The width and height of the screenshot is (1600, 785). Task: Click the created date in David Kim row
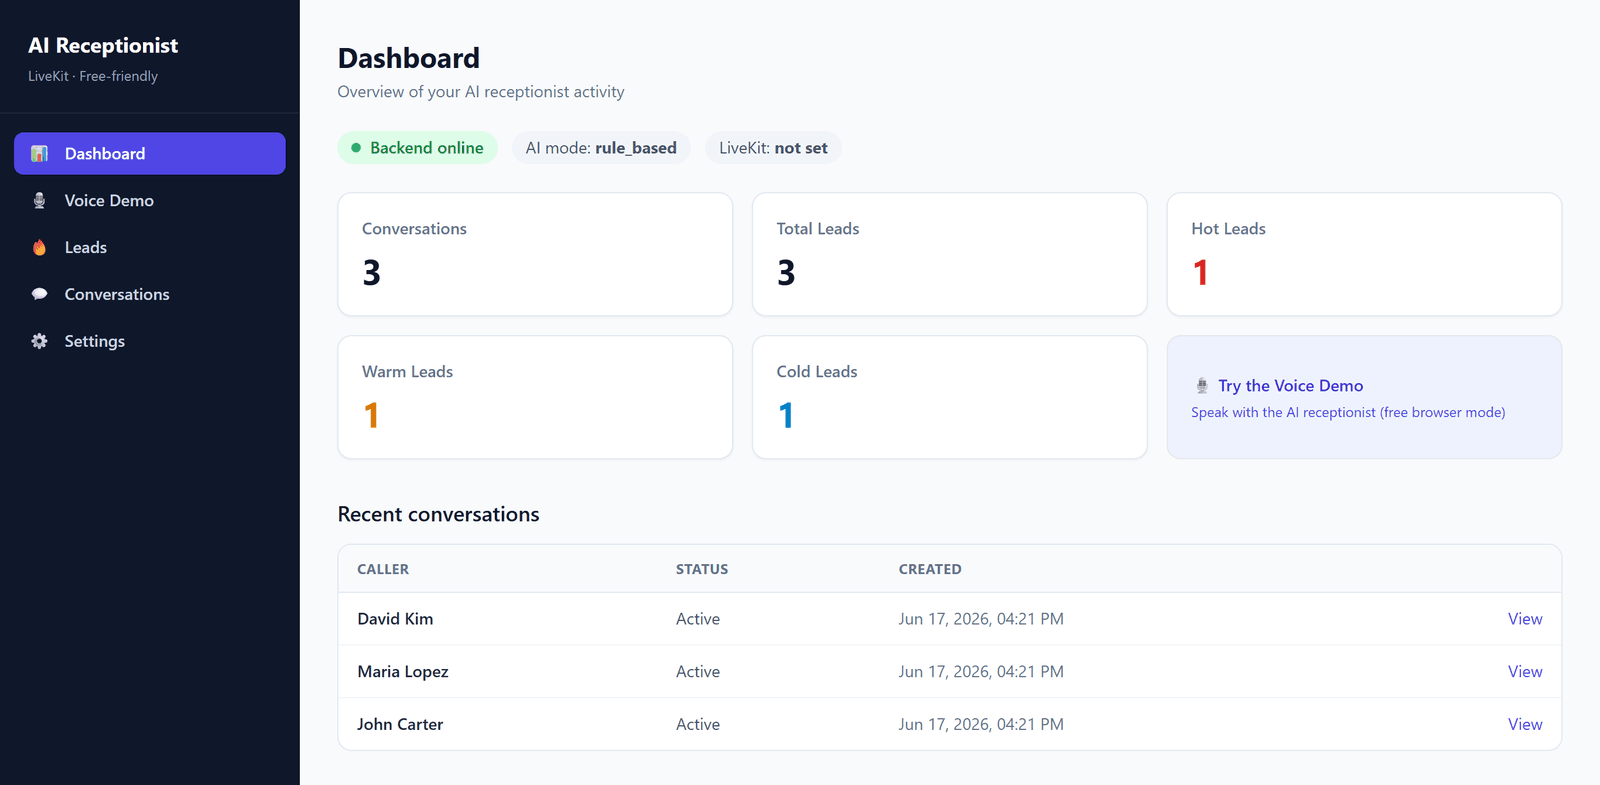tap(981, 619)
